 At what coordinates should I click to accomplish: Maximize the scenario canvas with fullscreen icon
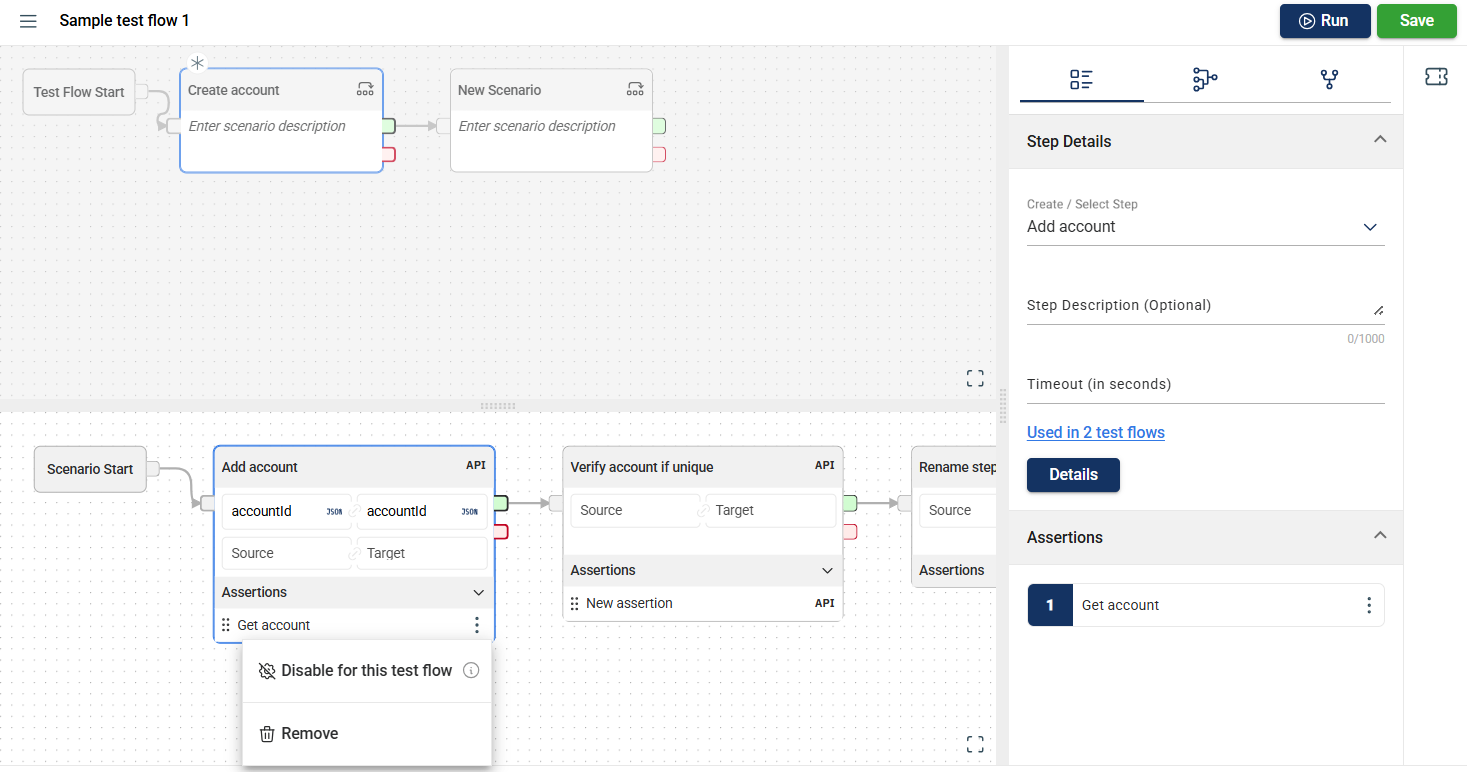[x=975, y=744]
